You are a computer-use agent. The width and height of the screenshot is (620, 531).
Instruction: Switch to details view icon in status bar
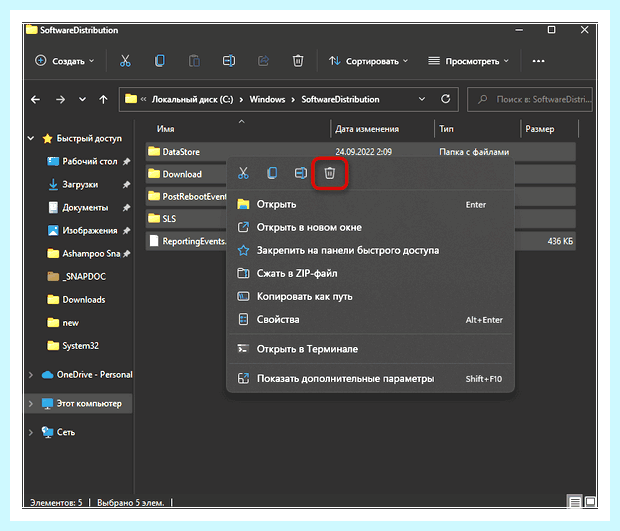575,502
